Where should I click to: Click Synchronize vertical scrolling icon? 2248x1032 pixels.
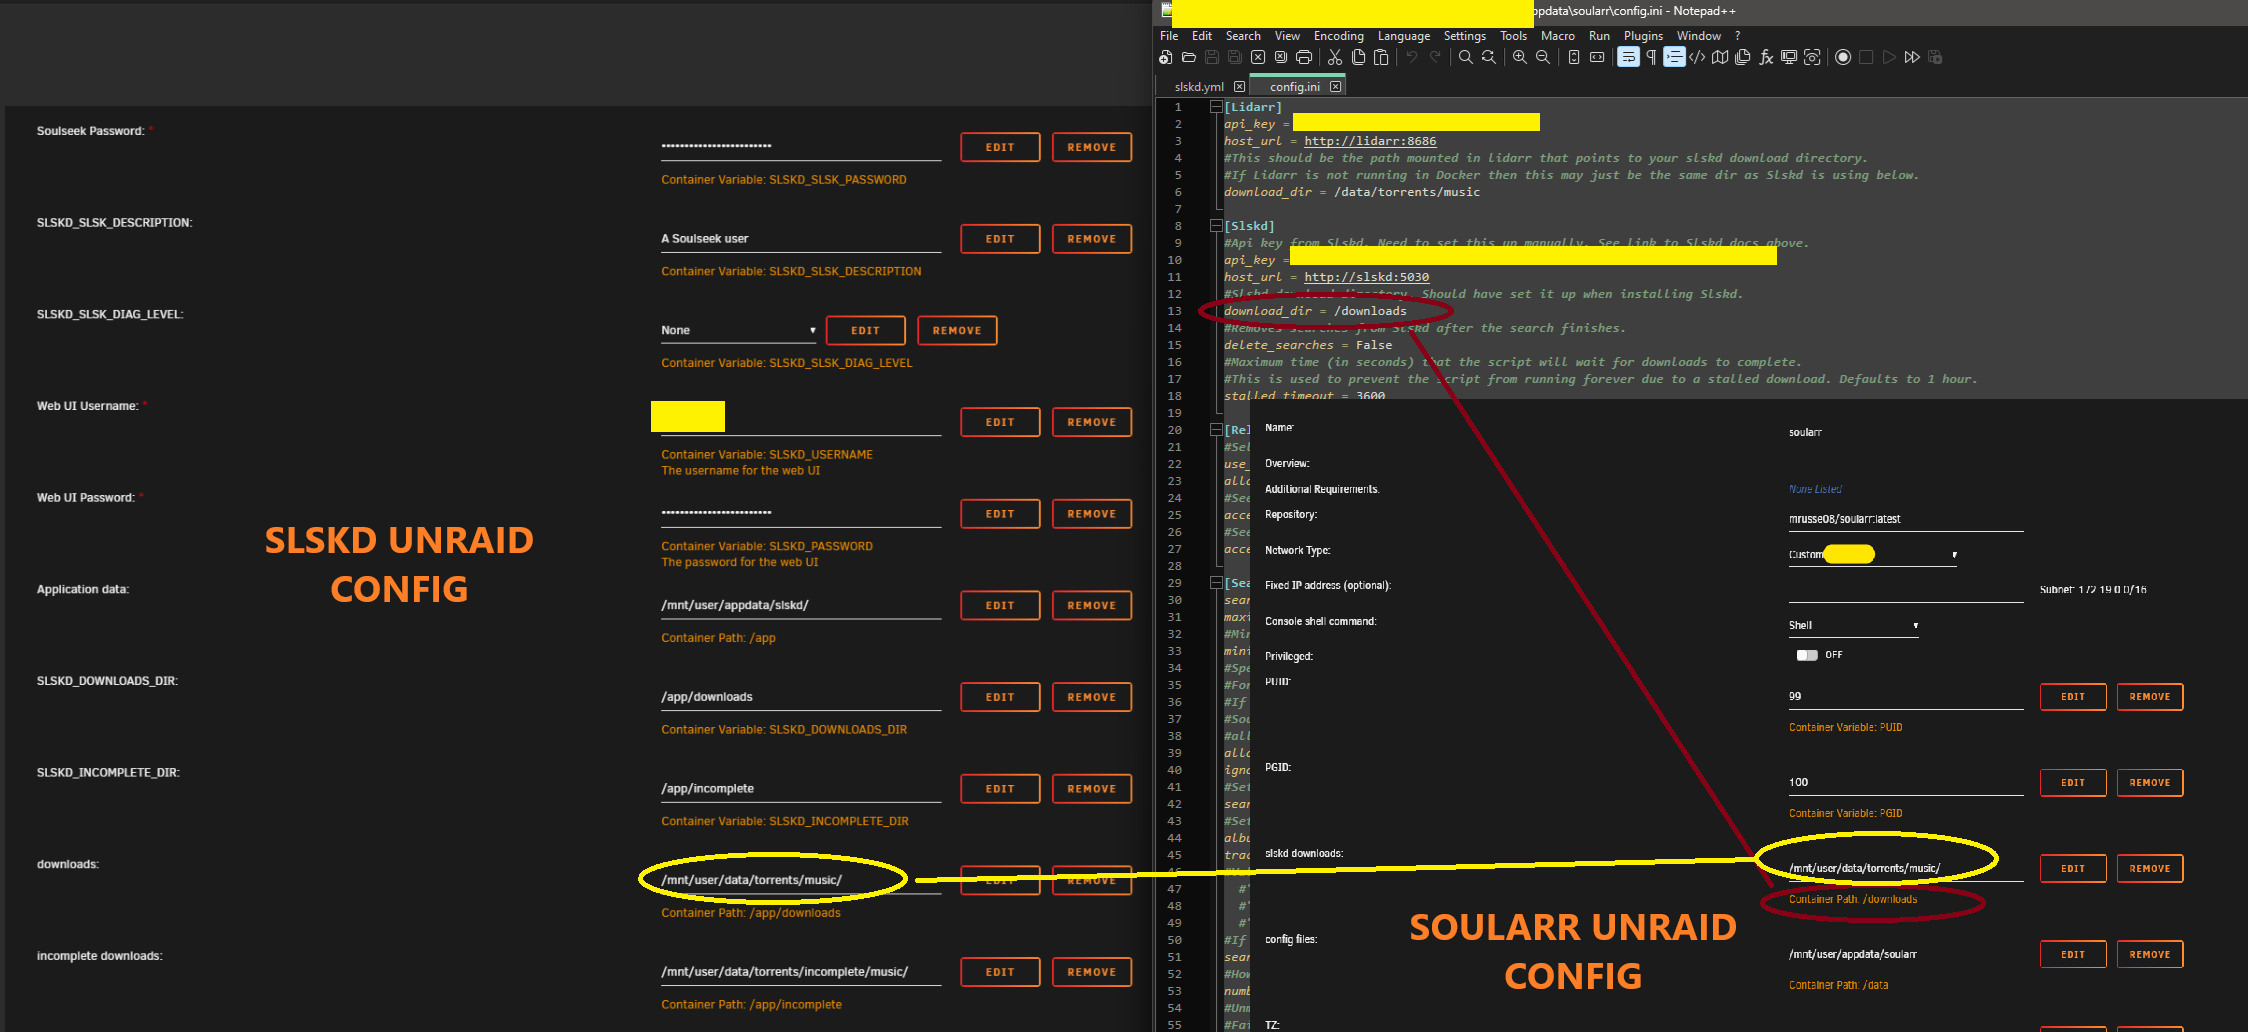pyautogui.click(x=1574, y=57)
